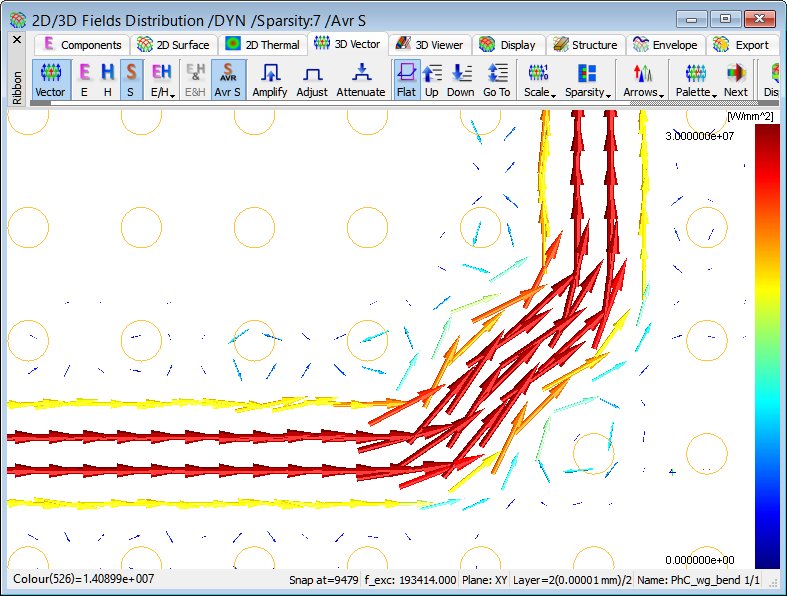Close the ribbon with X button

pyautogui.click(x=16, y=40)
